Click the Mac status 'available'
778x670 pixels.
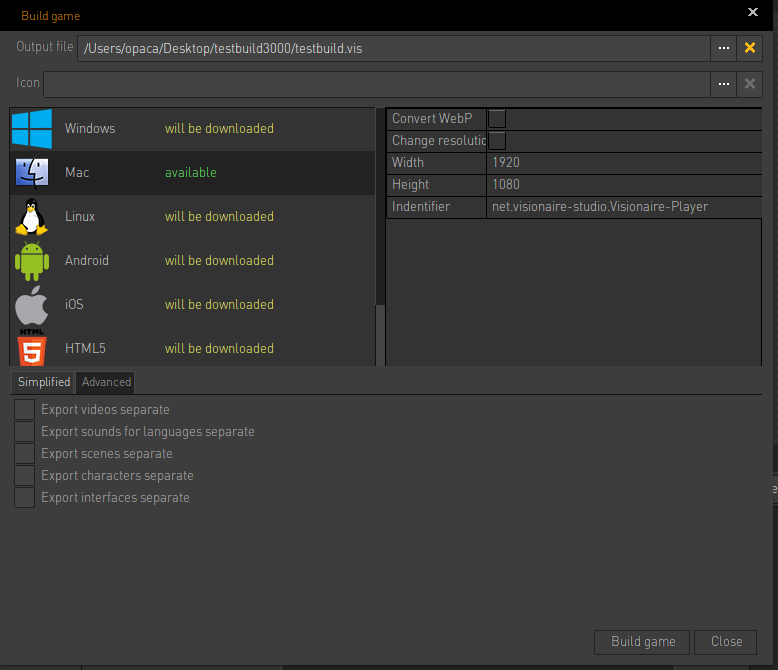tap(191, 173)
